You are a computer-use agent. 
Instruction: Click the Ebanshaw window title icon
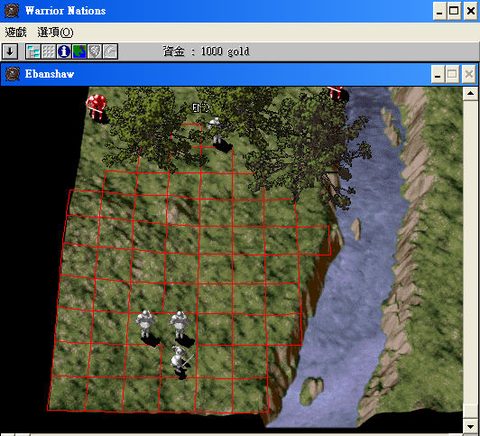tap(12, 74)
